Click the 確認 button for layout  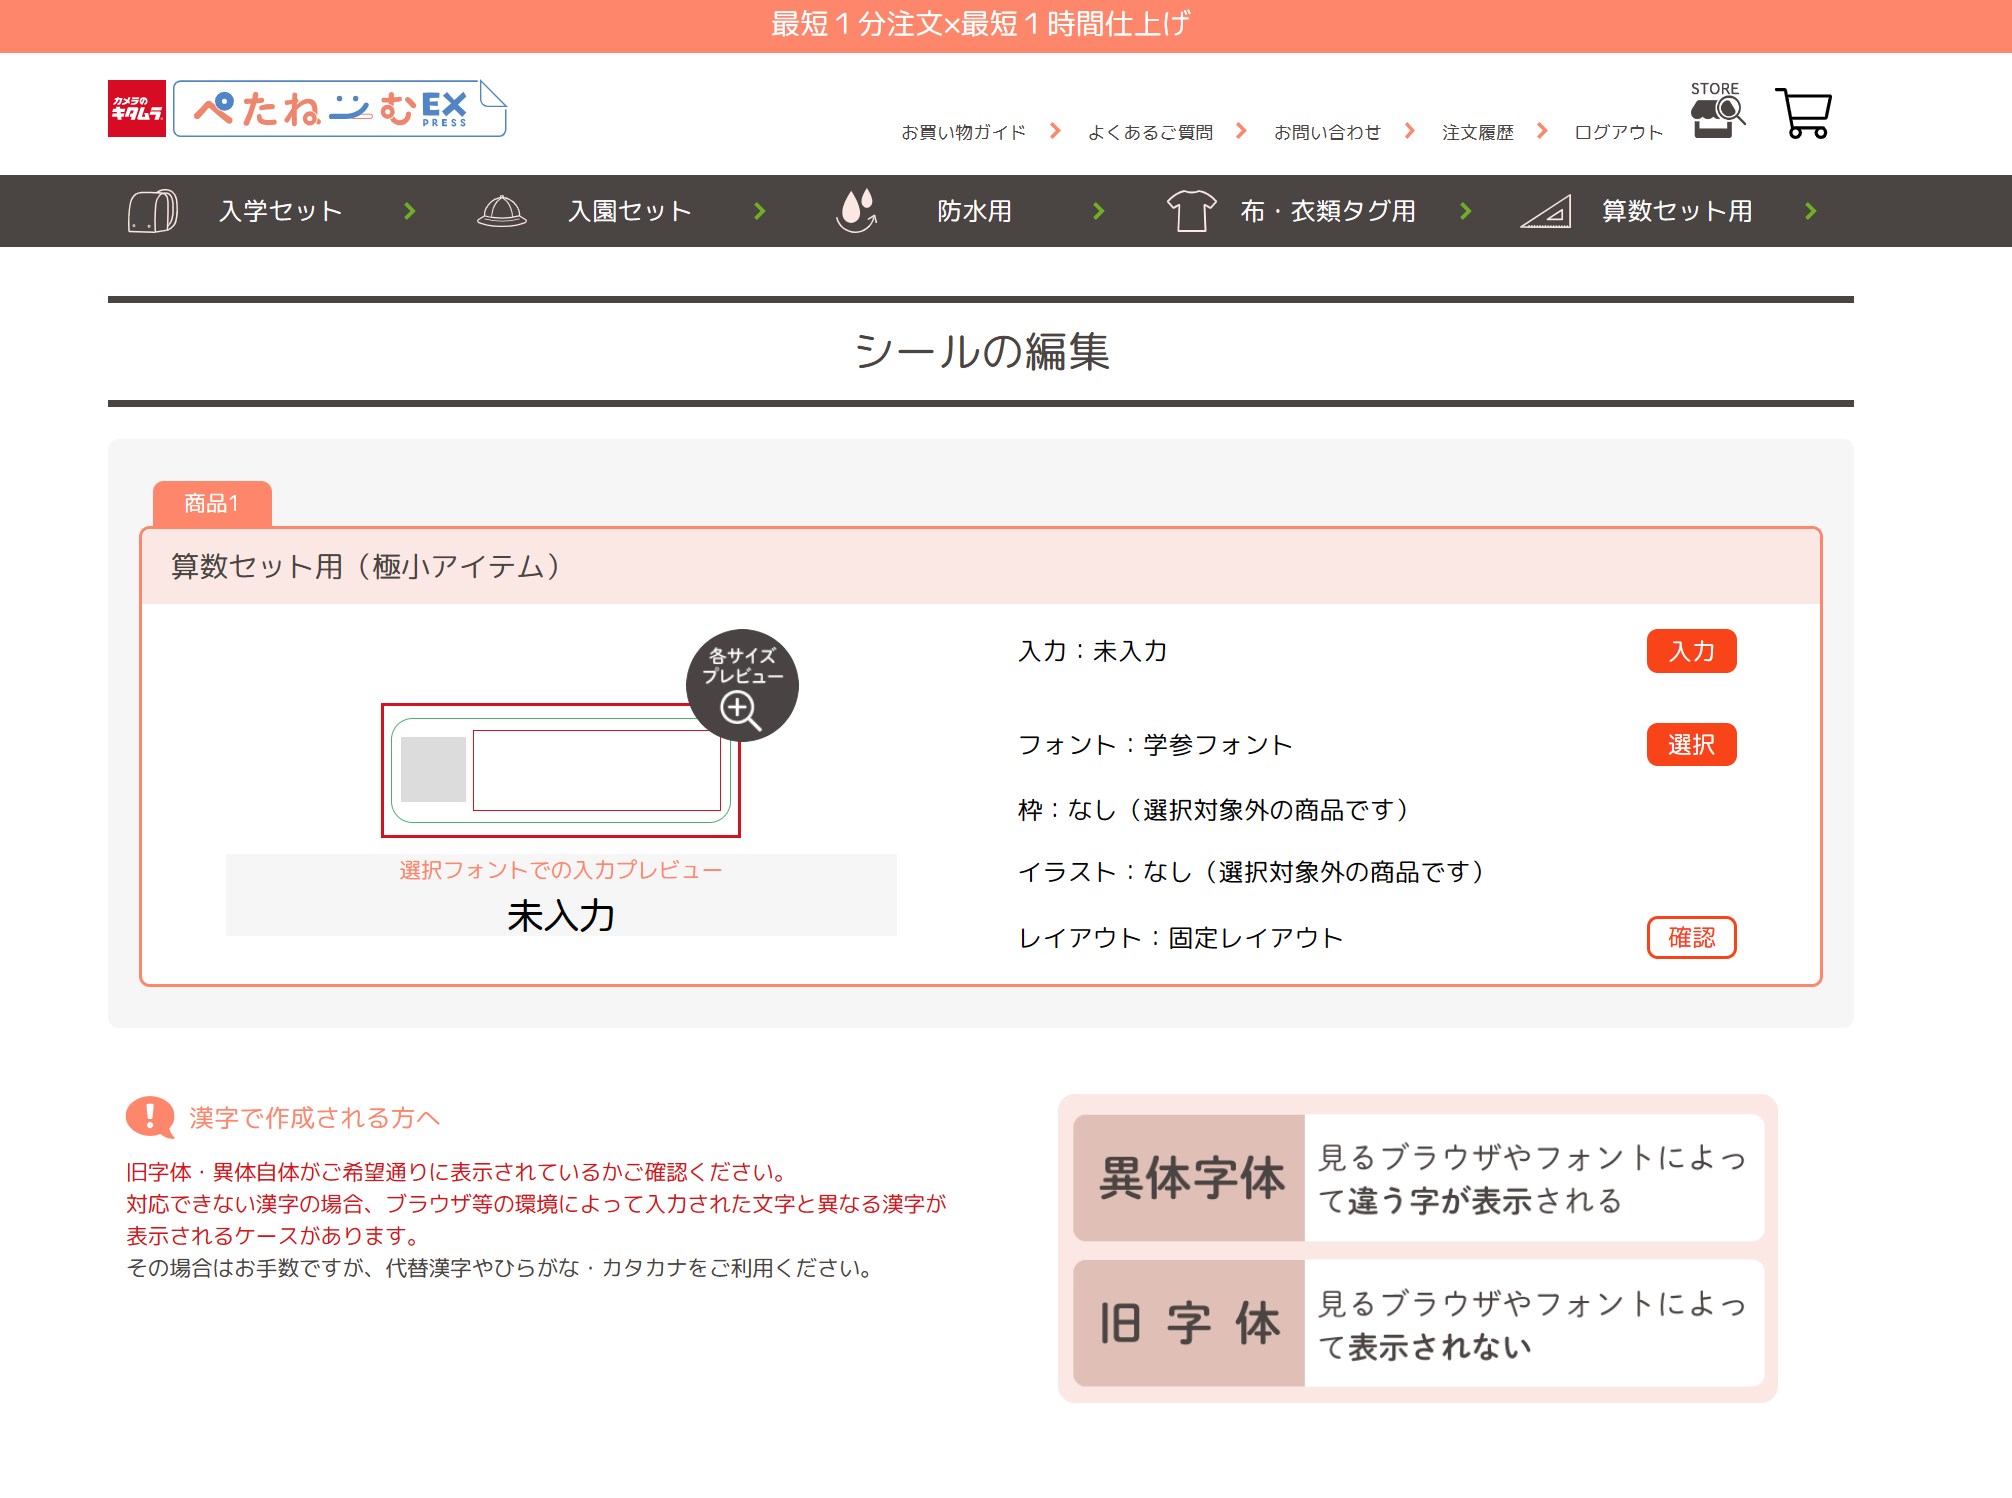coord(1694,937)
